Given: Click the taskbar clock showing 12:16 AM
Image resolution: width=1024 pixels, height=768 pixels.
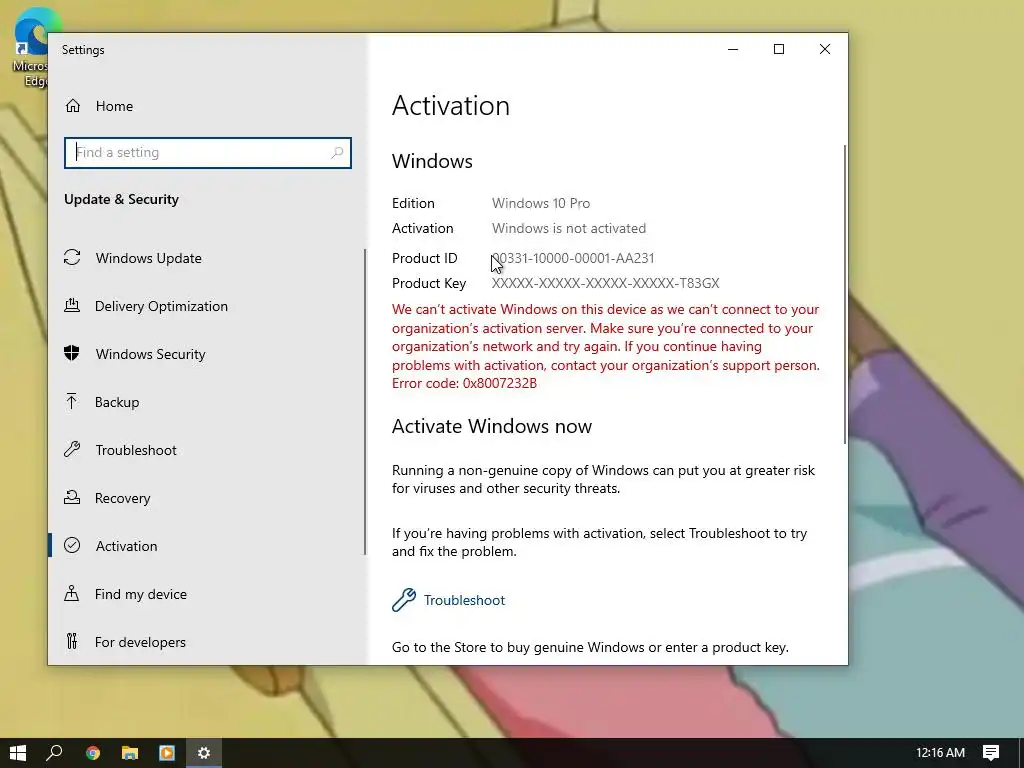Looking at the screenshot, I should [940, 753].
